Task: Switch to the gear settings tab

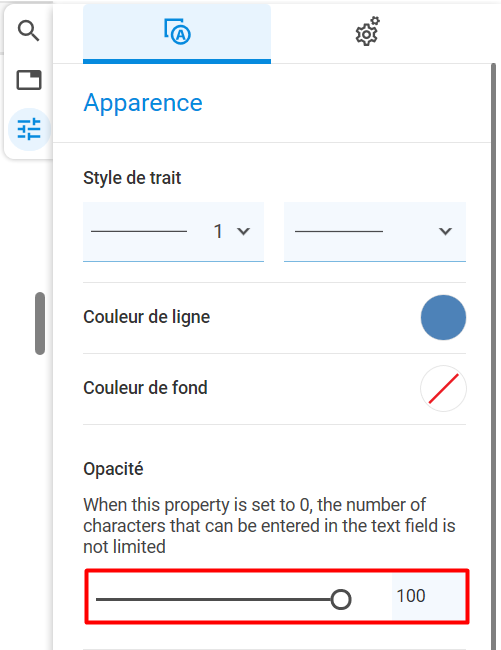Action: pyautogui.click(x=367, y=32)
